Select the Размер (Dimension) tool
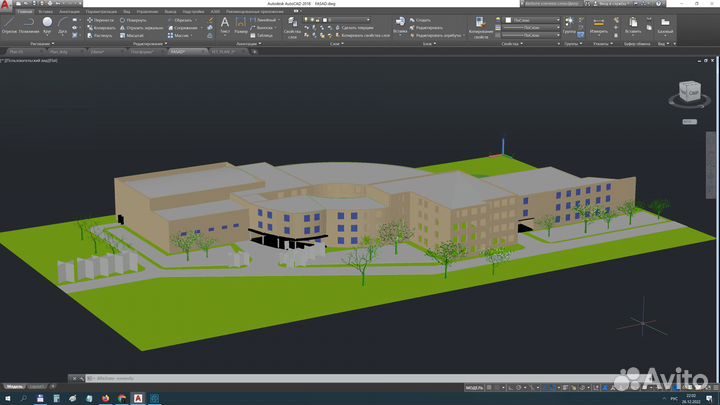The width and height of the screenshot is (720, 405). pos(241,25)
